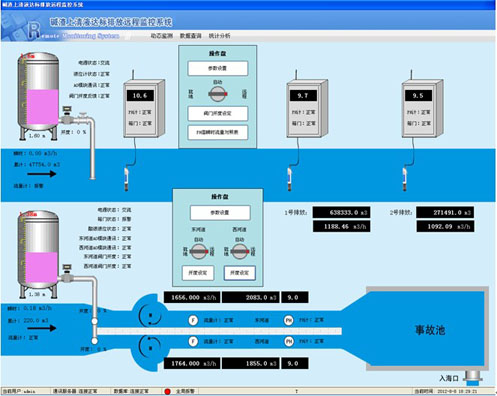Screen dimensions: 497x396
Task: Click the 东河道 开度设定 button
Action: (x=198, y=273)
